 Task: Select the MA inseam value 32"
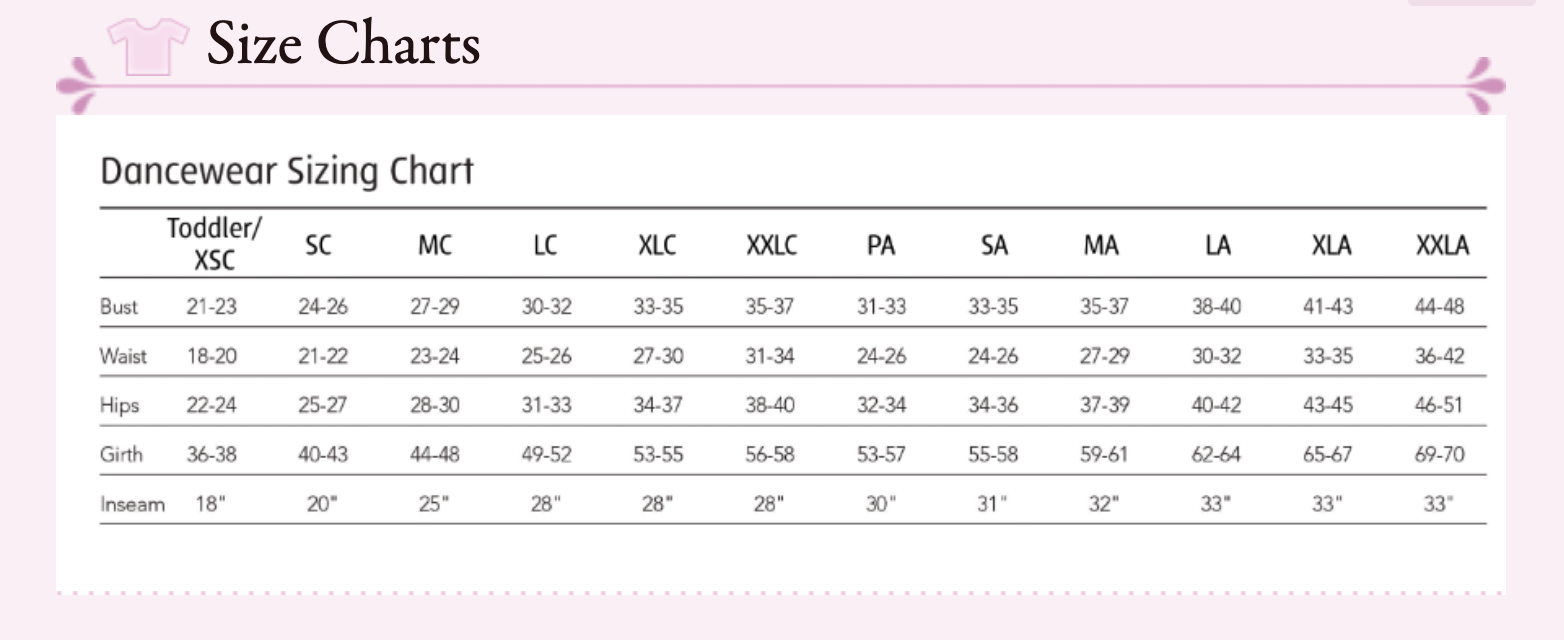pos(1103,504)
